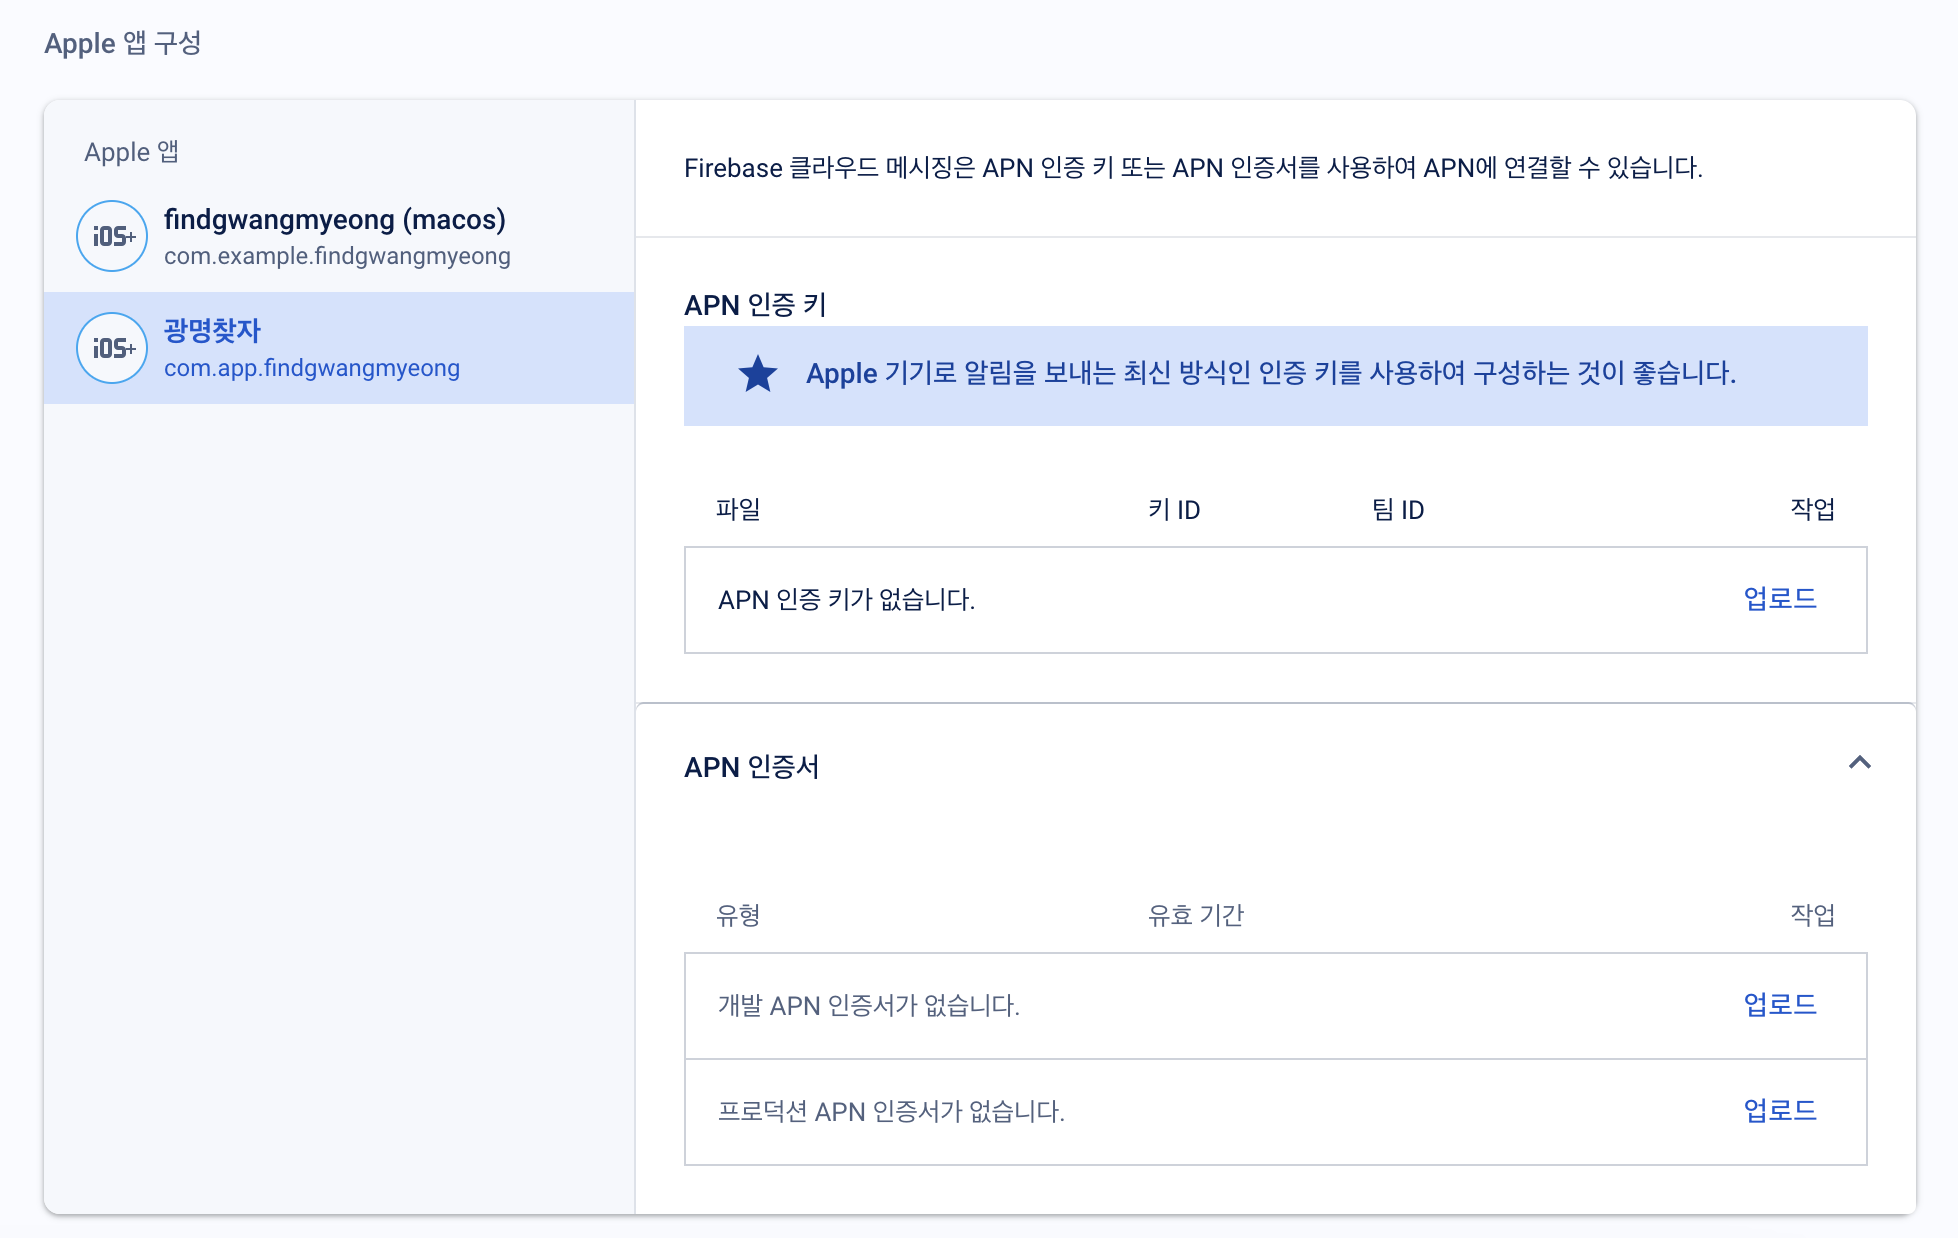Select 광명찾자 app name
Image resolution: width=1958 pixels, height=1238 pixels.
point(212,330)
